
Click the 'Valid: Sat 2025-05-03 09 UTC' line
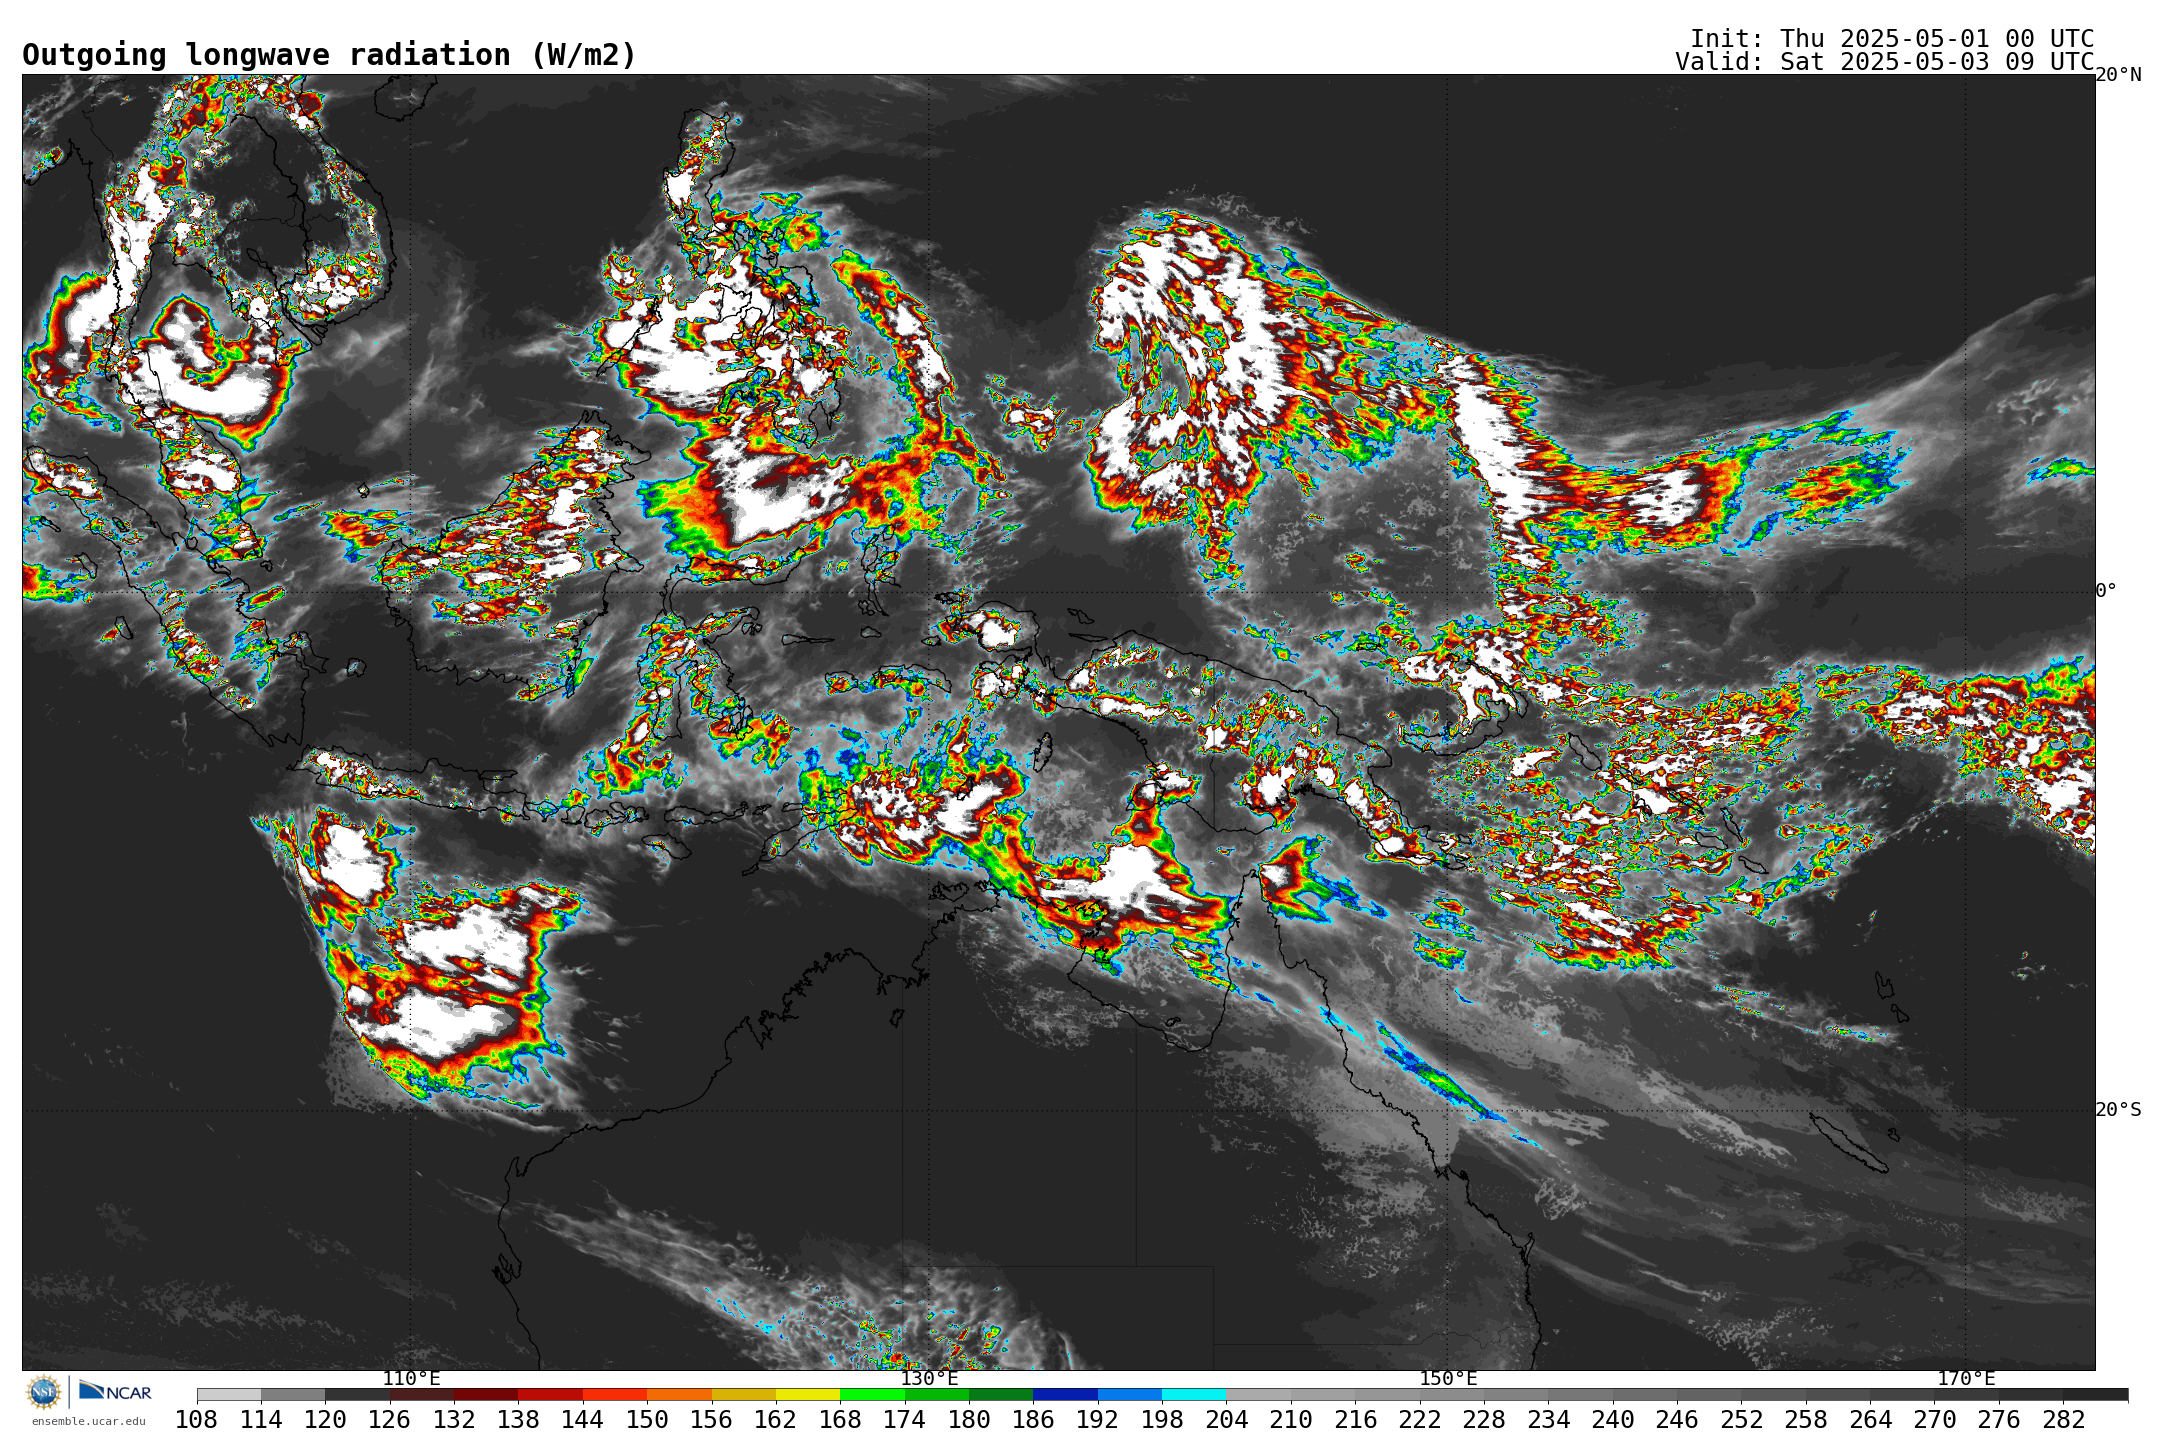point(1885,62)
